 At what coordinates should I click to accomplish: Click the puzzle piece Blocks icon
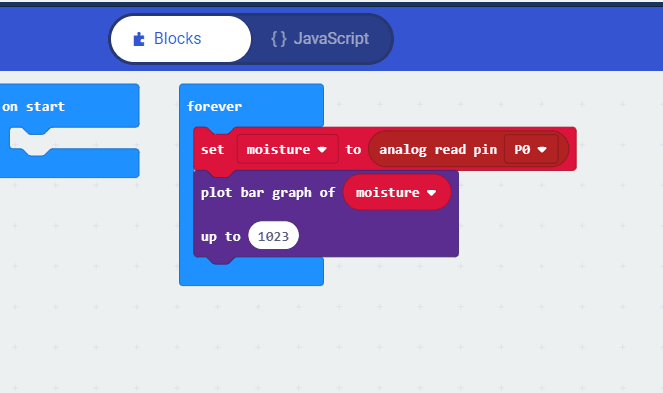[139, 39]
